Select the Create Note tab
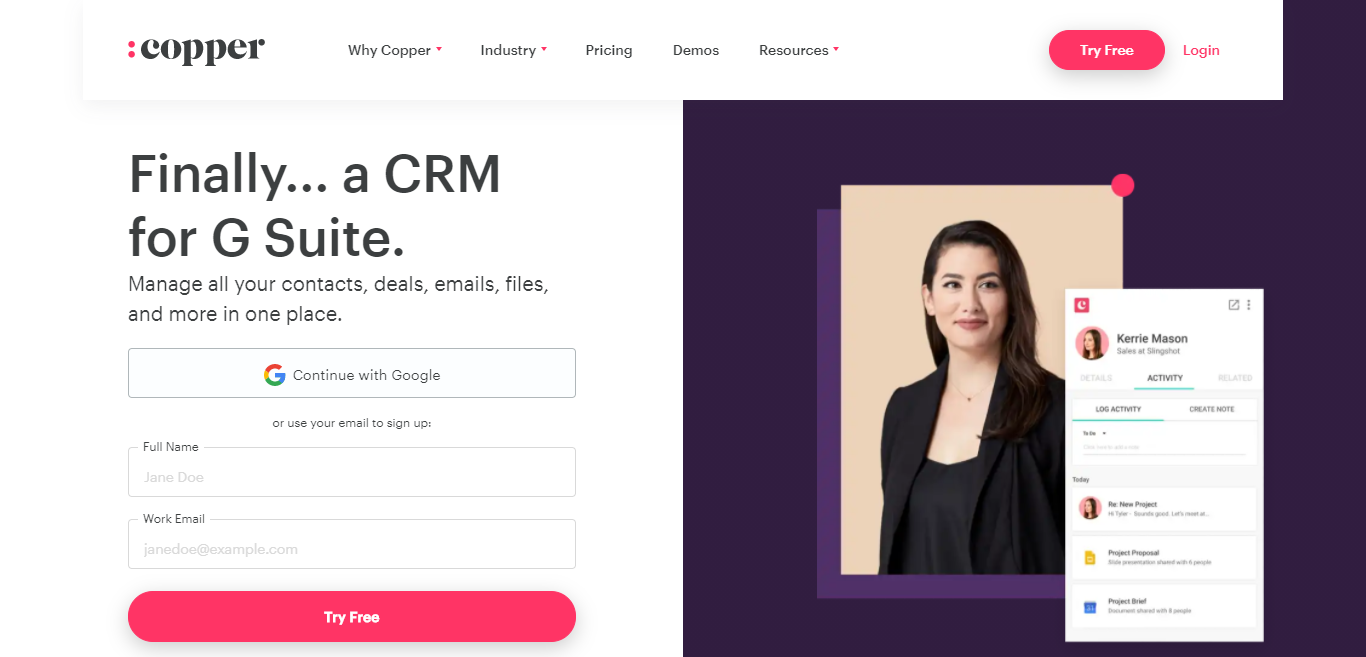Viewport: 1366px width, 657px height. (x=1211, y=409)
